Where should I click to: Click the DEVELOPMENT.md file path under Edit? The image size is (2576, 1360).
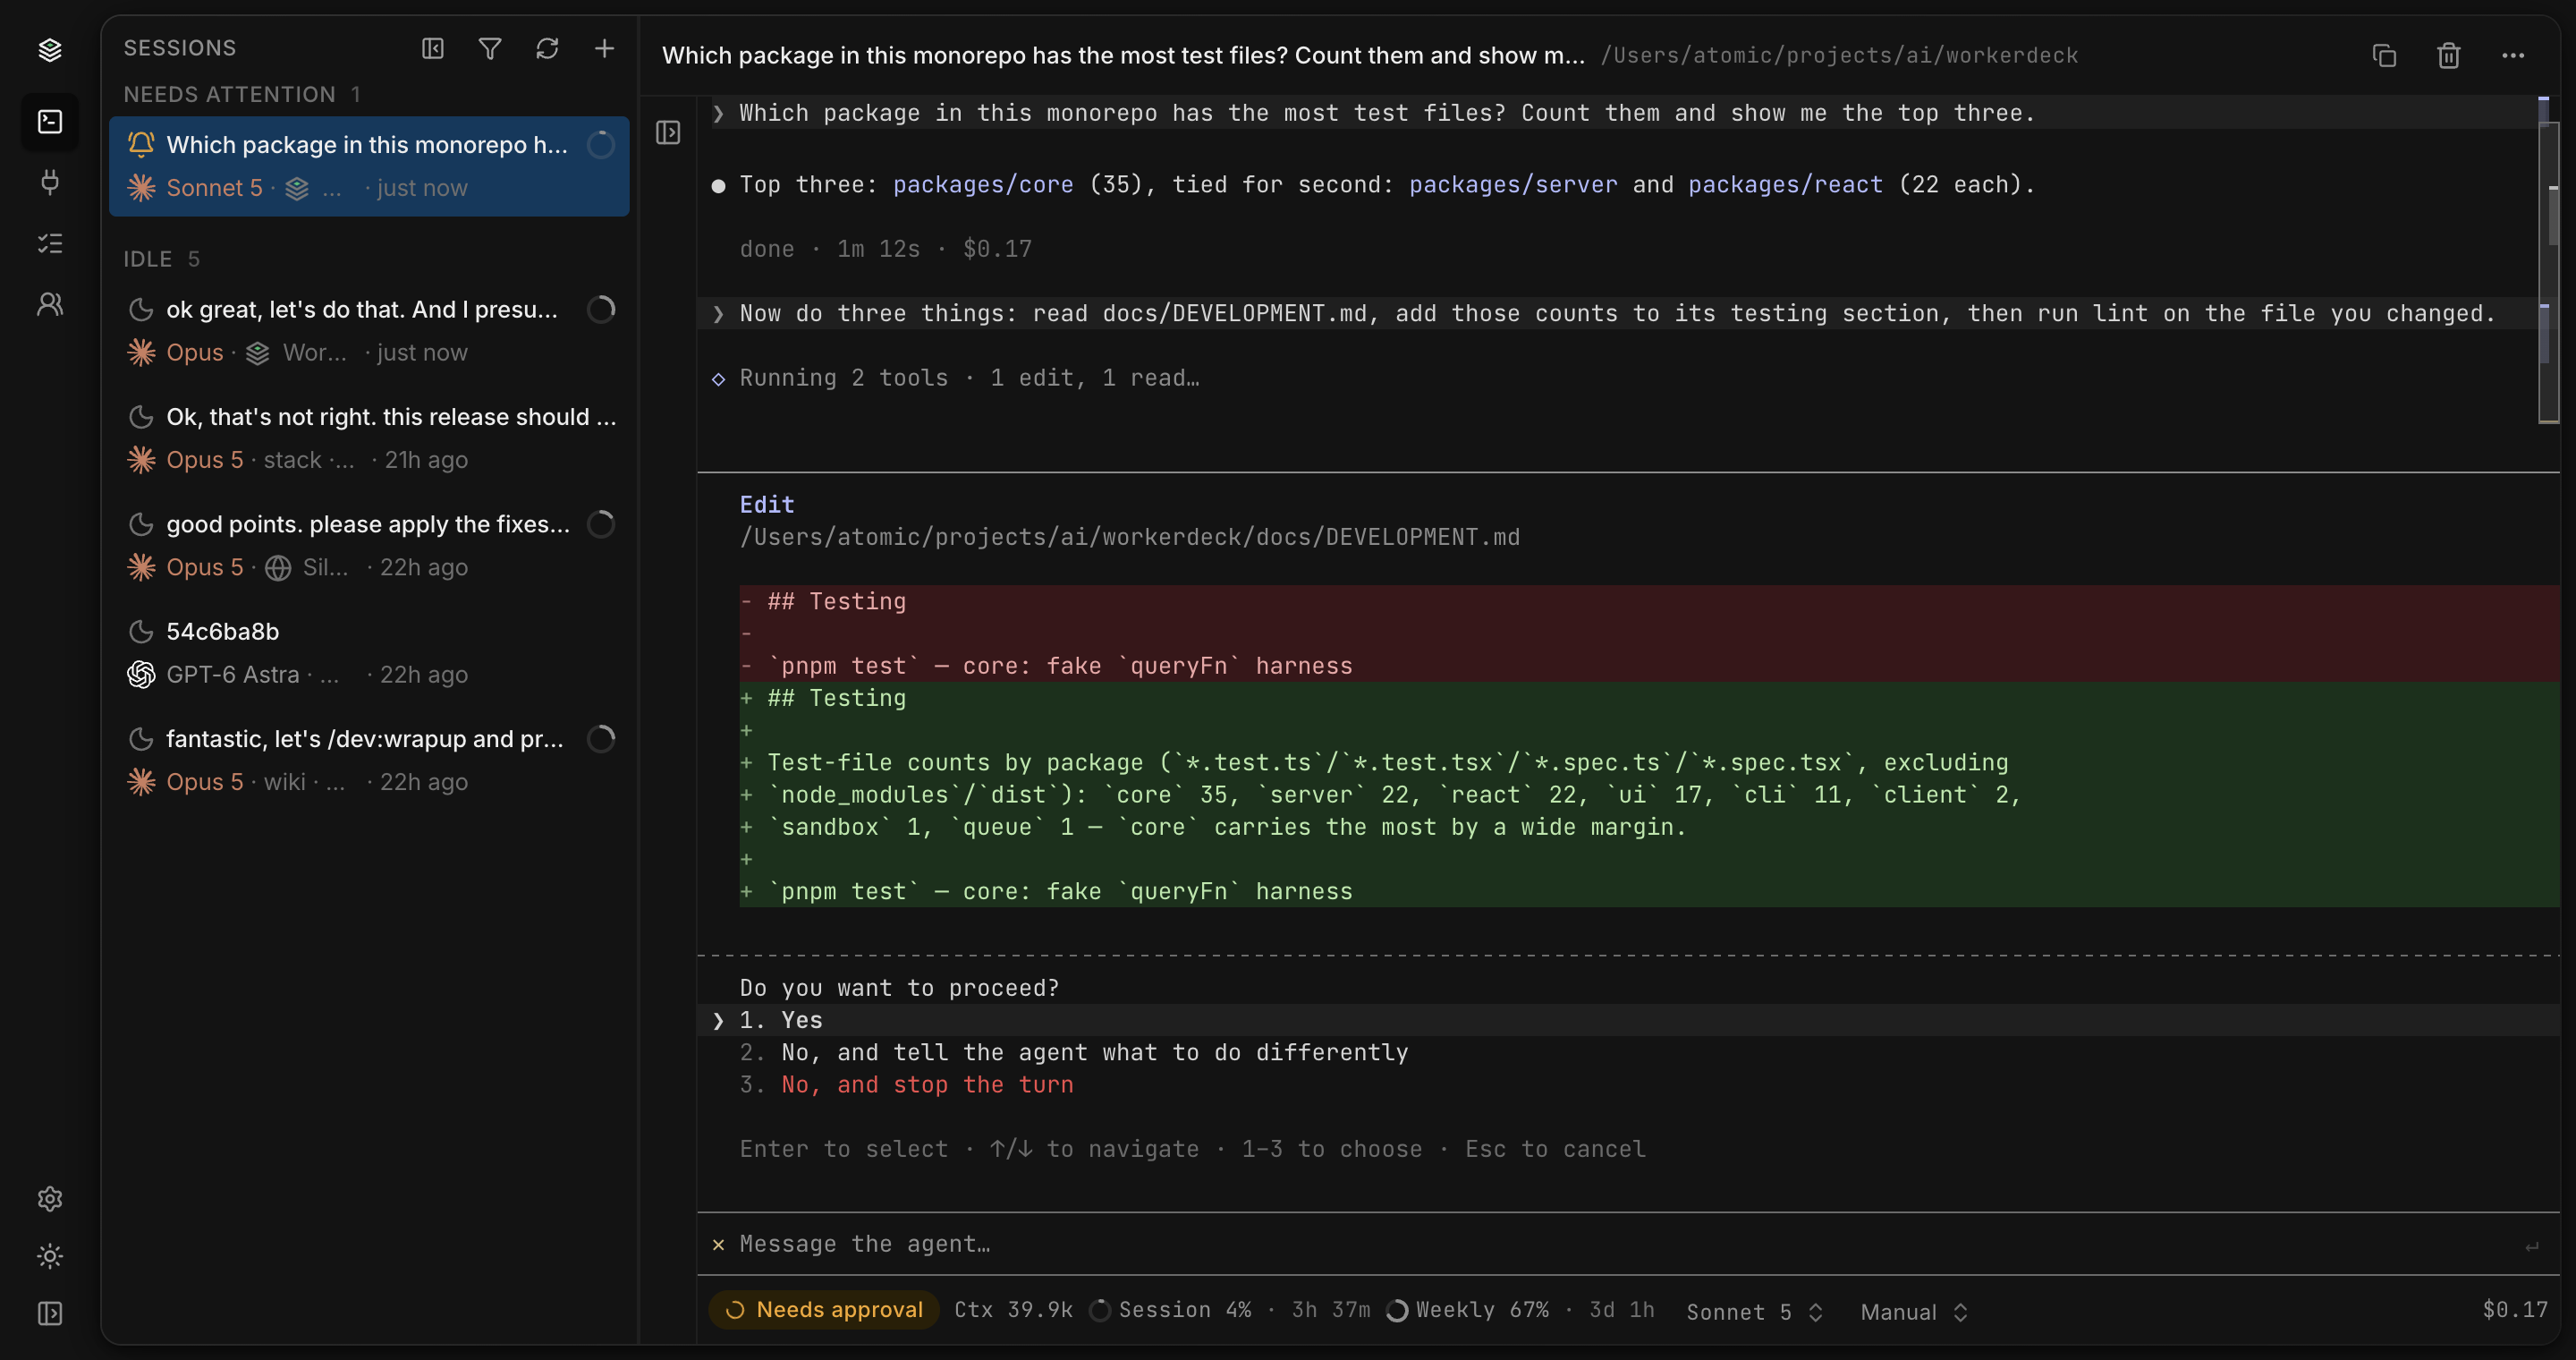1129,537
